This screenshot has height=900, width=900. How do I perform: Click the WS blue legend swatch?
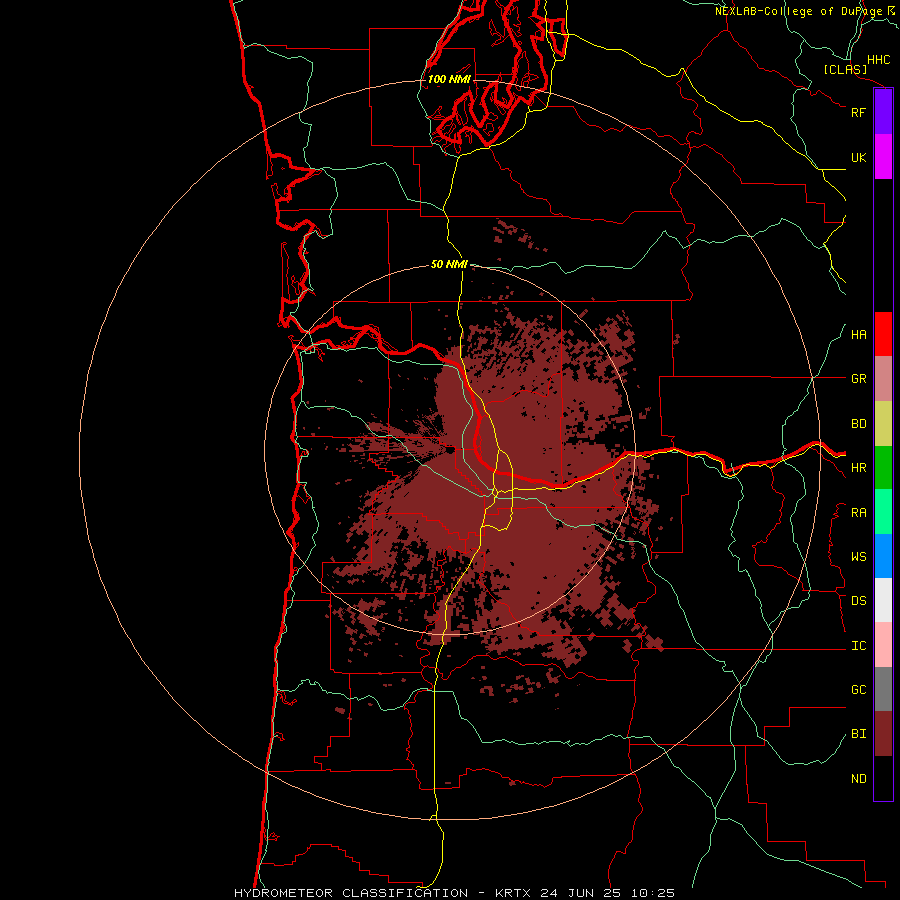tap(883, 556)
